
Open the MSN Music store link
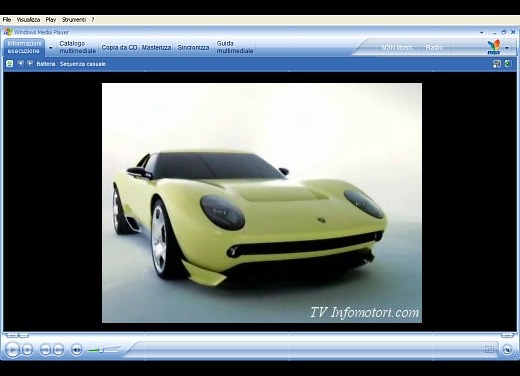pyautogui.click(x=397, y=47)
